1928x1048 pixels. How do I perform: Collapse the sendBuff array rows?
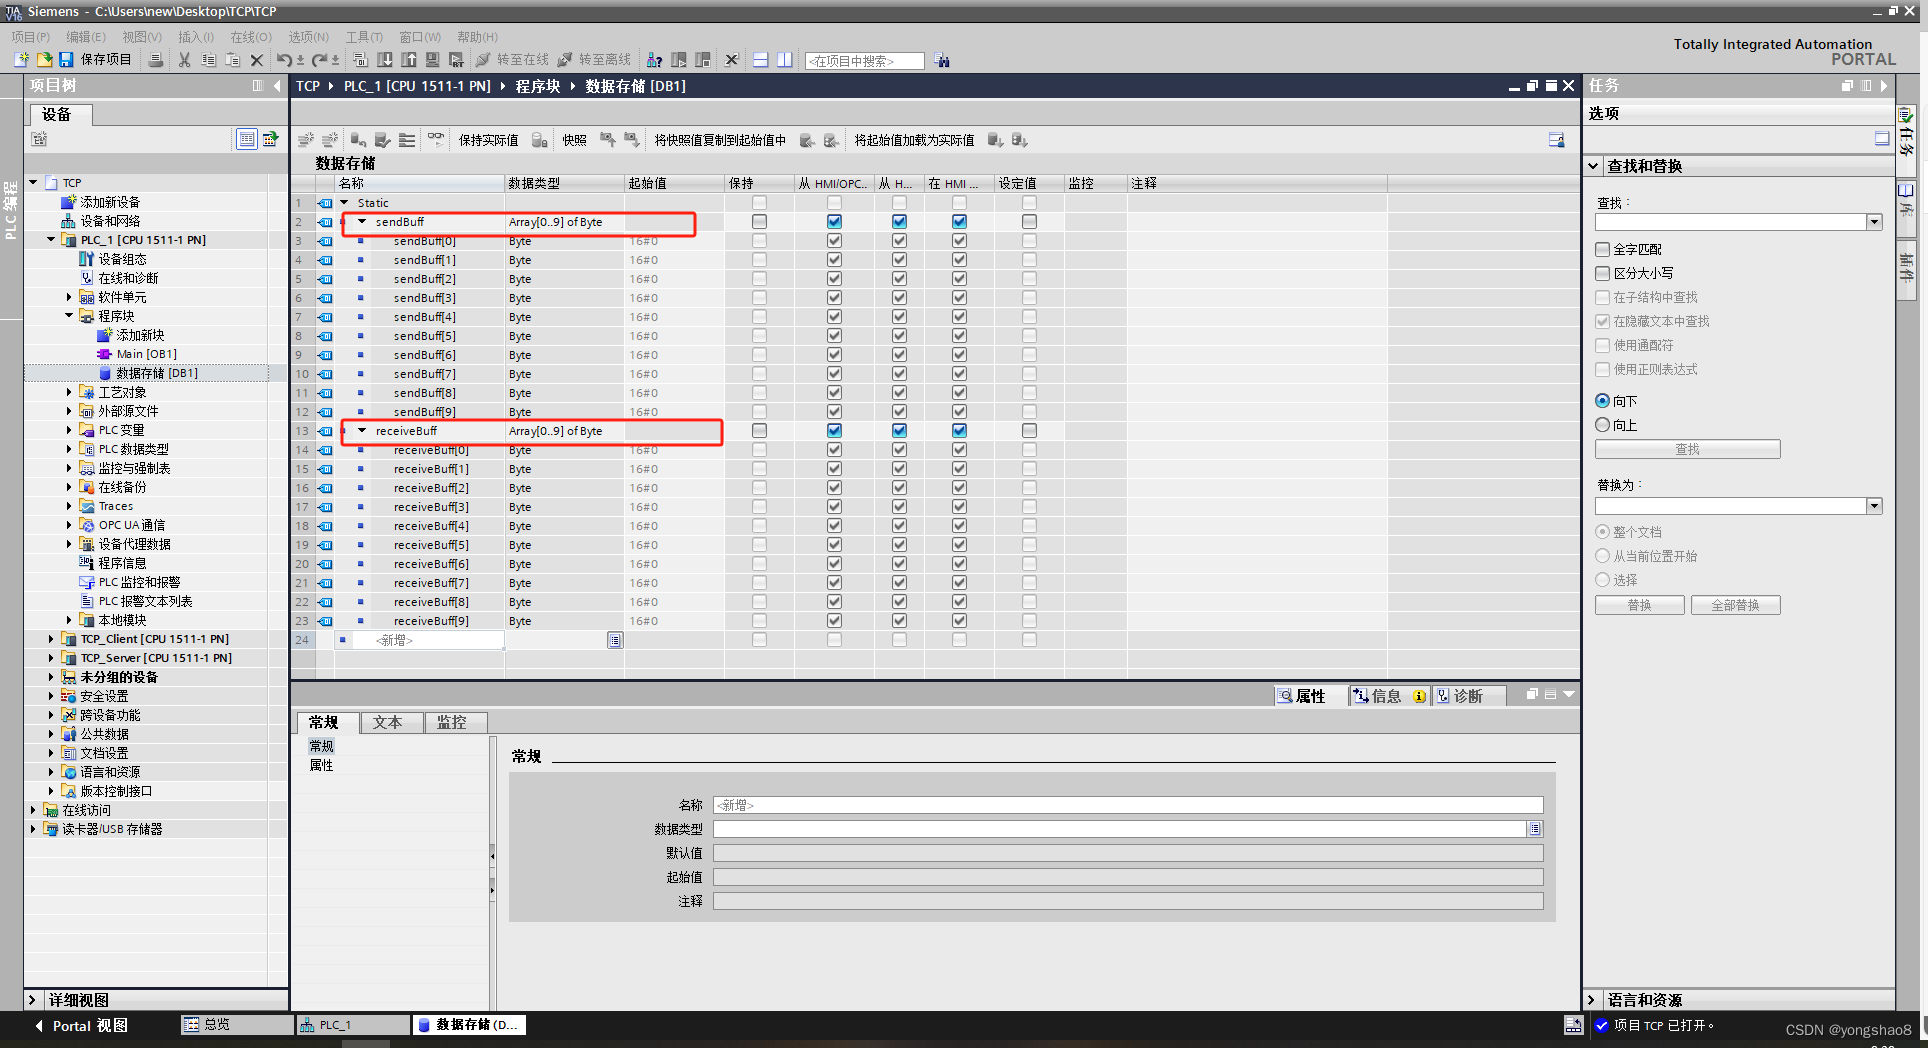362,222
